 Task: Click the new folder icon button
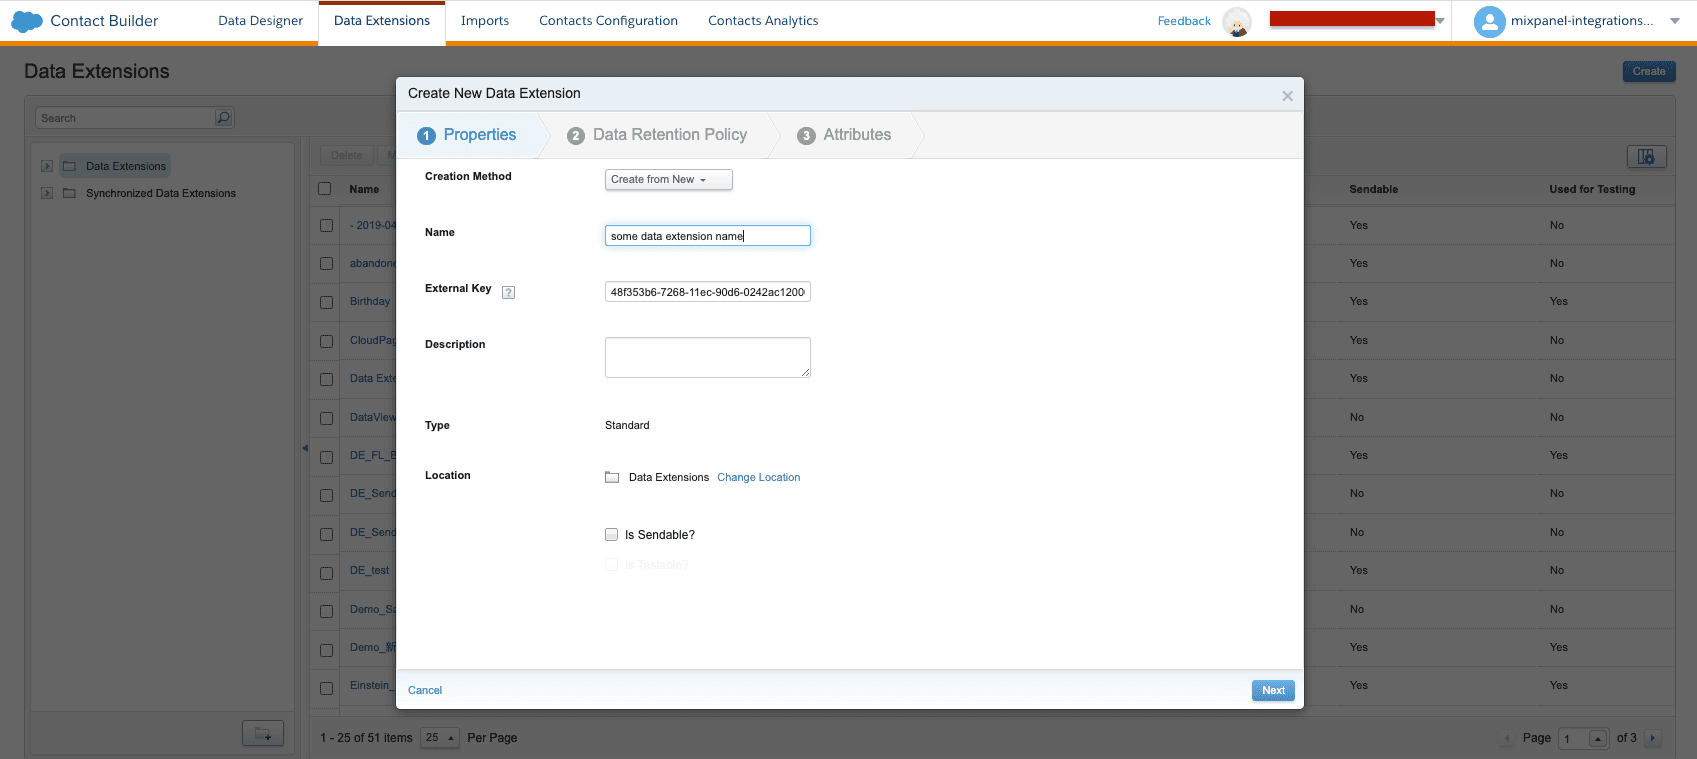263,734
